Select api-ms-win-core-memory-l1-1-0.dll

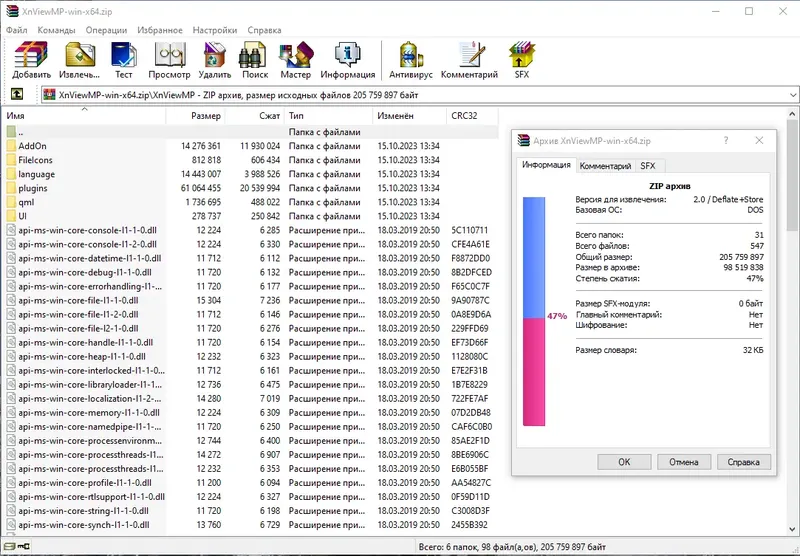(x=250, y=412)
